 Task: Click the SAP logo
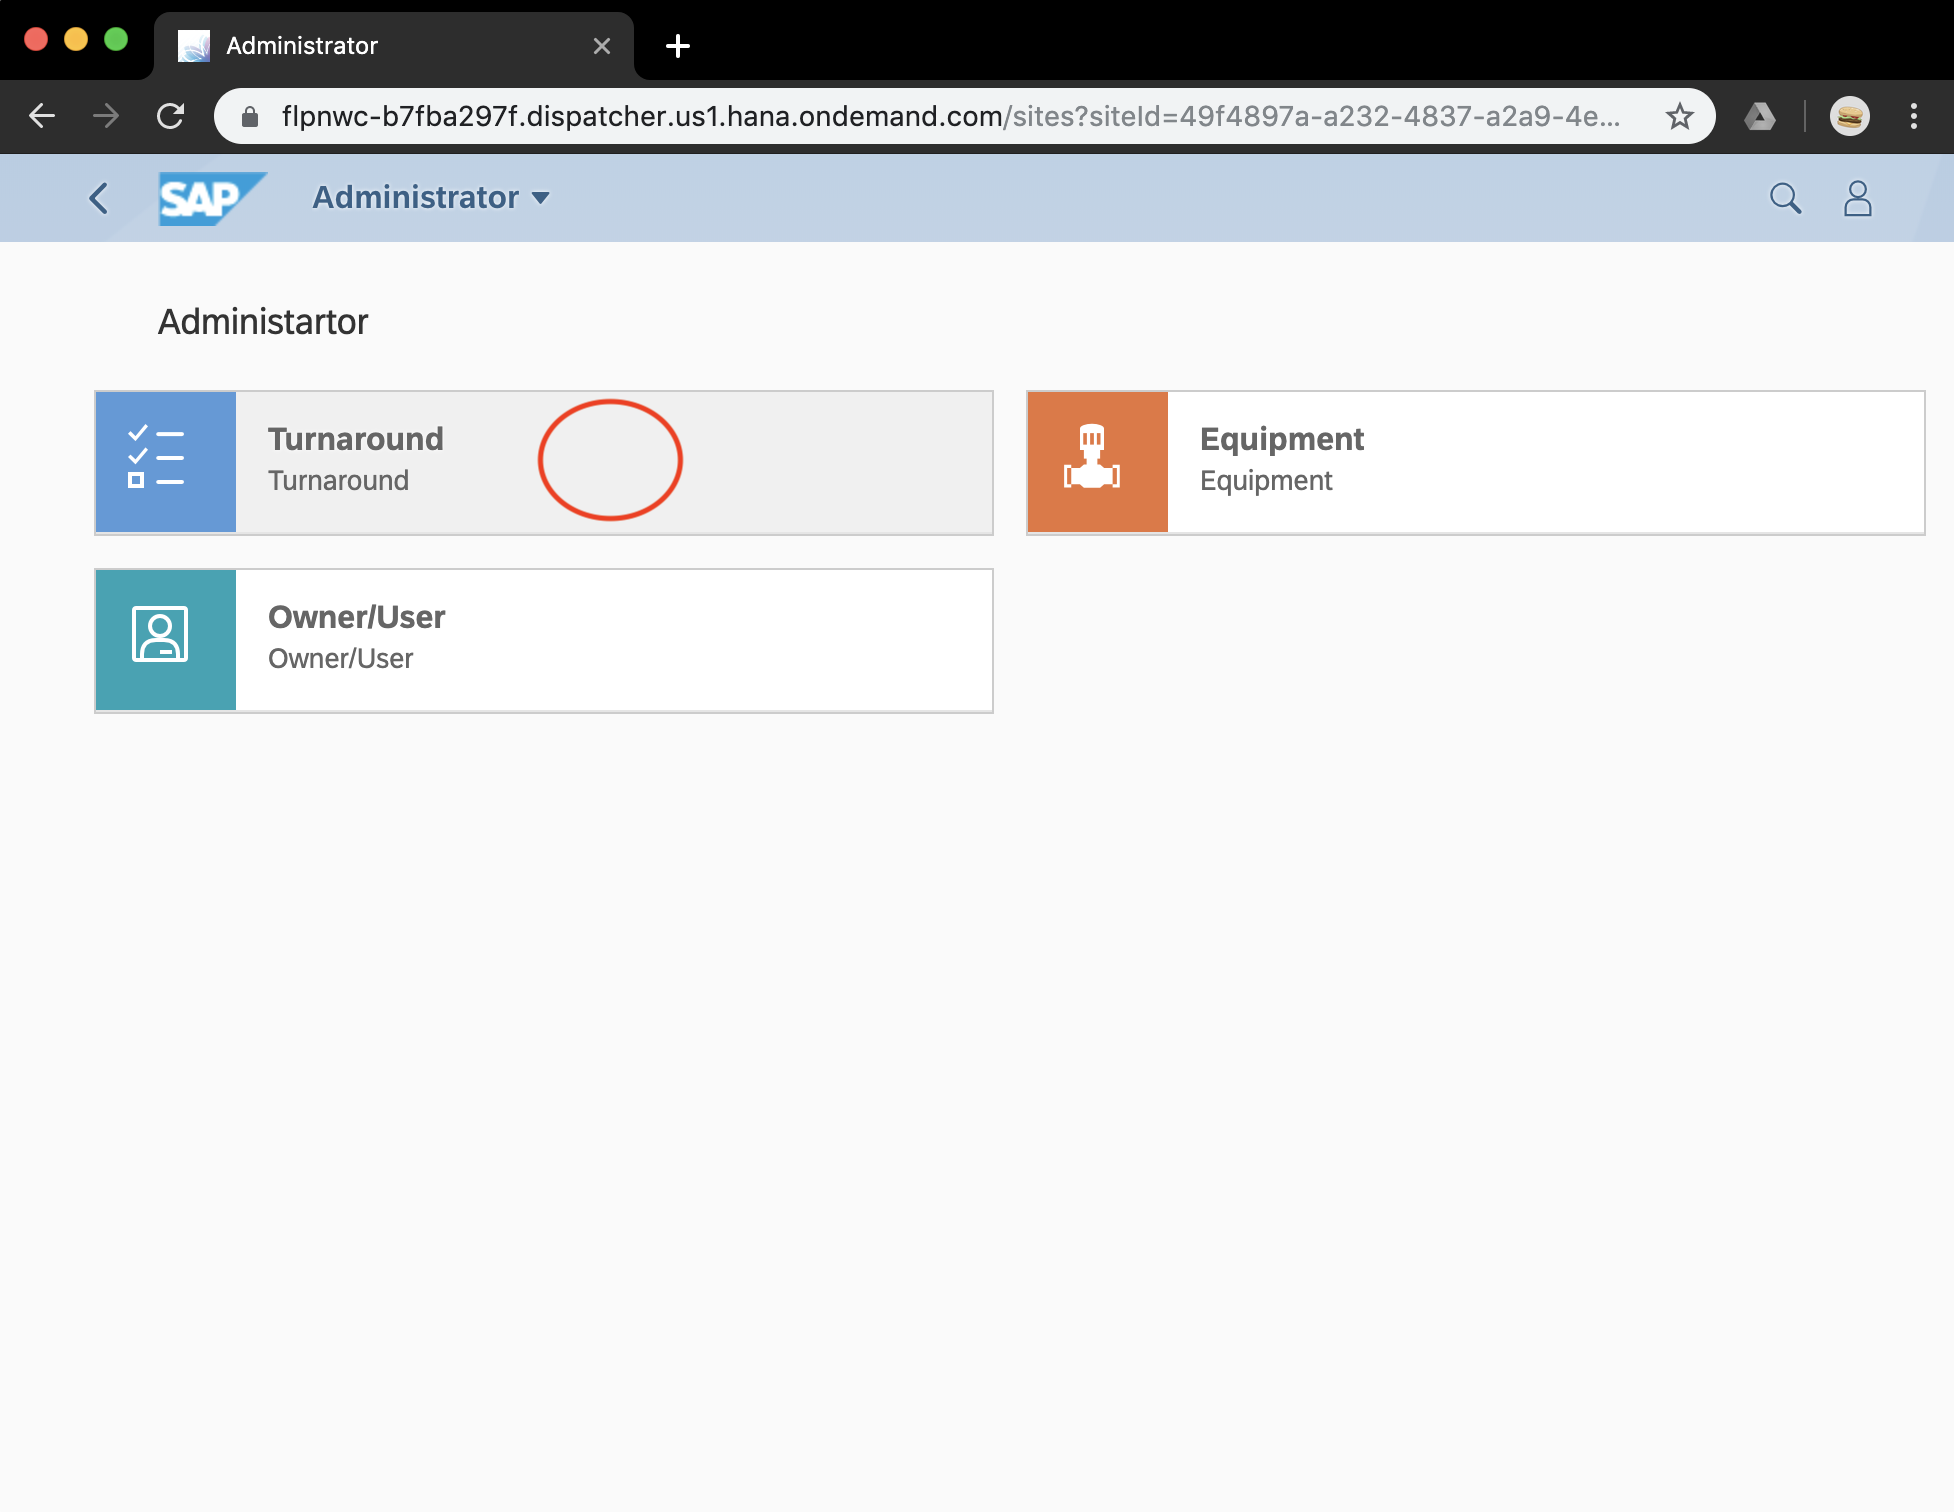coord(211,198)
